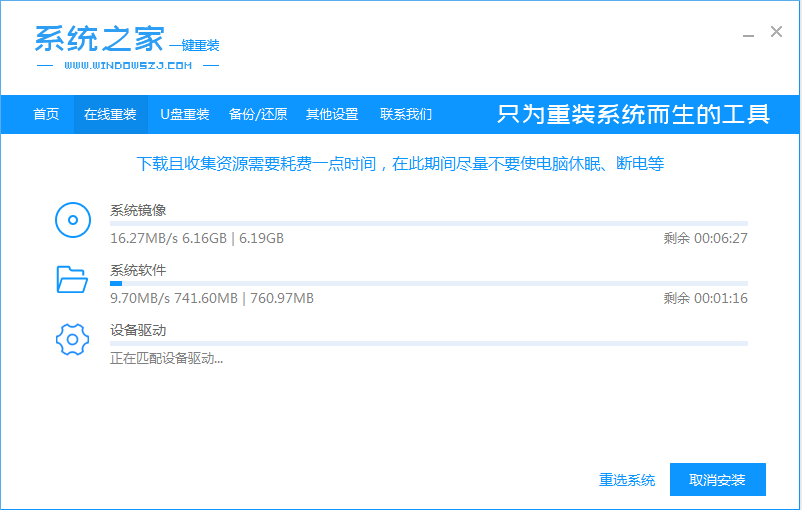Viewport: 802px width, 510px height.
Task: Click the 只为重装系统而生的工具 slogan
Action: (633, 114)
